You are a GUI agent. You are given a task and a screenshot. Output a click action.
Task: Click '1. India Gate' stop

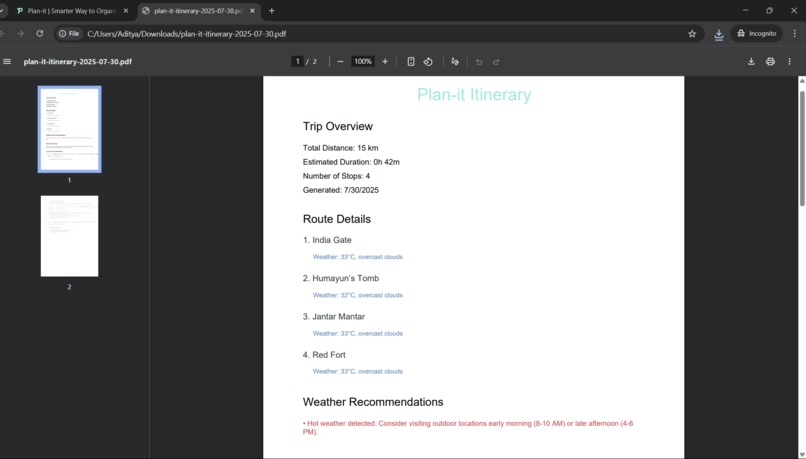click(x=327, y=240)
